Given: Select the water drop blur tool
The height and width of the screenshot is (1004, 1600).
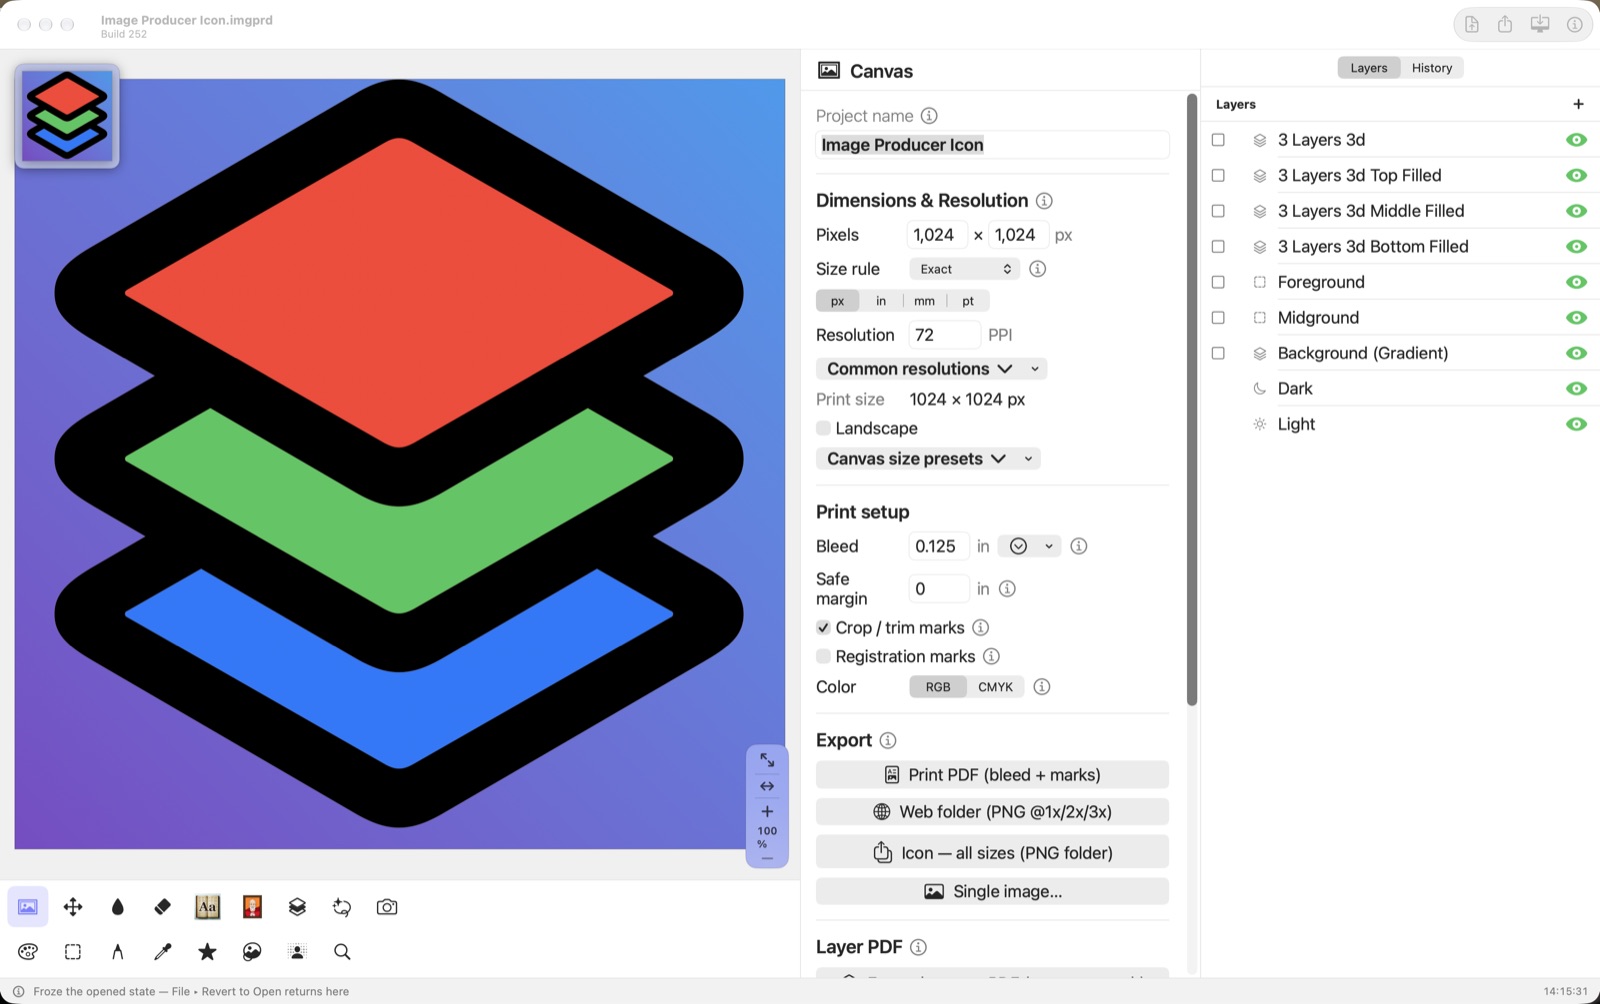Looking at the screenshot, I should (x=118, y=907).
